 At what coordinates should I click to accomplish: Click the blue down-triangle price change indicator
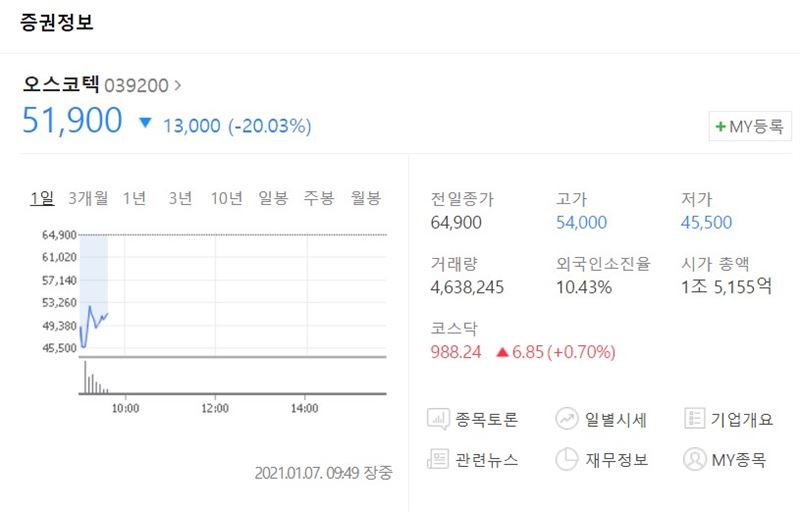(x=145, y=123)
